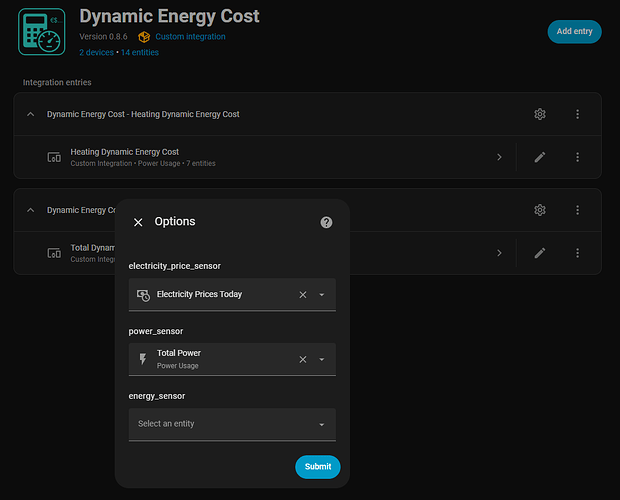620x500 pixels.
Task: Close the Options dialog with X
Action: pos(138,222)
